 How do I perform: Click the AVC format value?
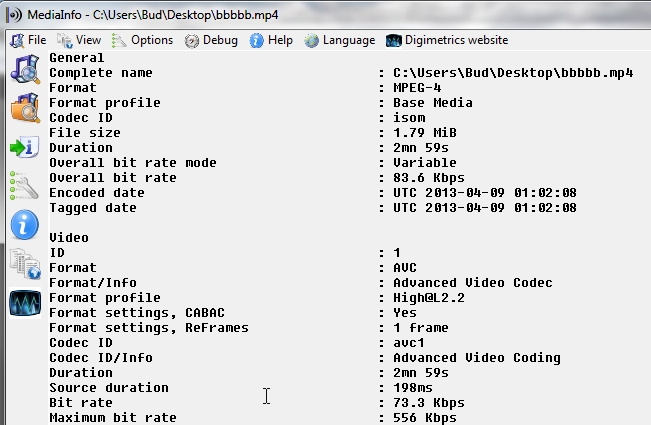click(405, 268)
